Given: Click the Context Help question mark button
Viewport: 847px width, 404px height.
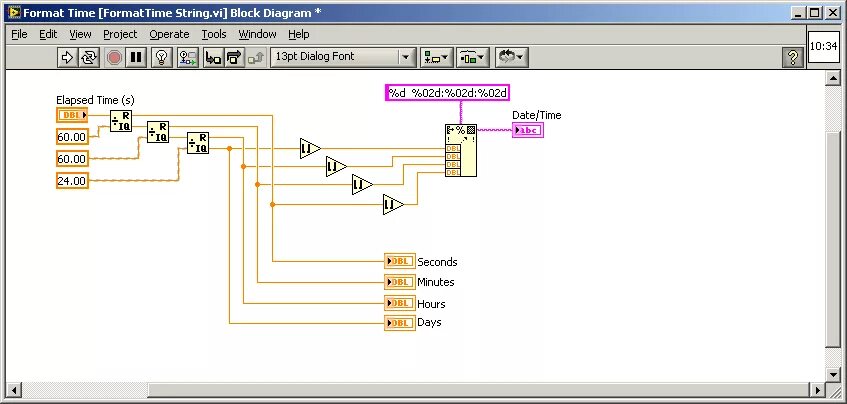Looking at the screenshot, I should pyautogui.click(x=792, y=57).
